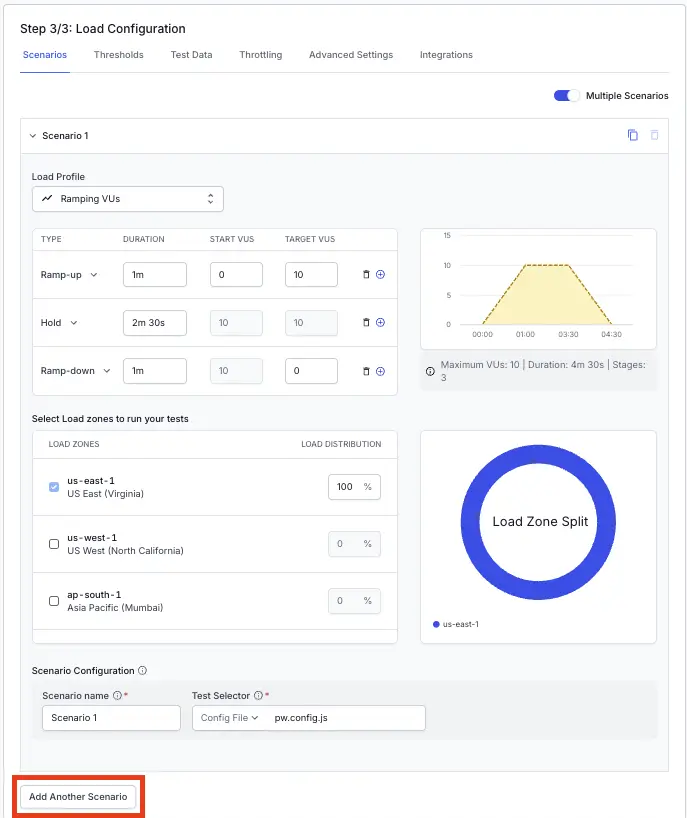The height and width of the screenshot is (818, 687).
Task: Edit the Ramp-up target VUs field
Action: coord(311,274)
